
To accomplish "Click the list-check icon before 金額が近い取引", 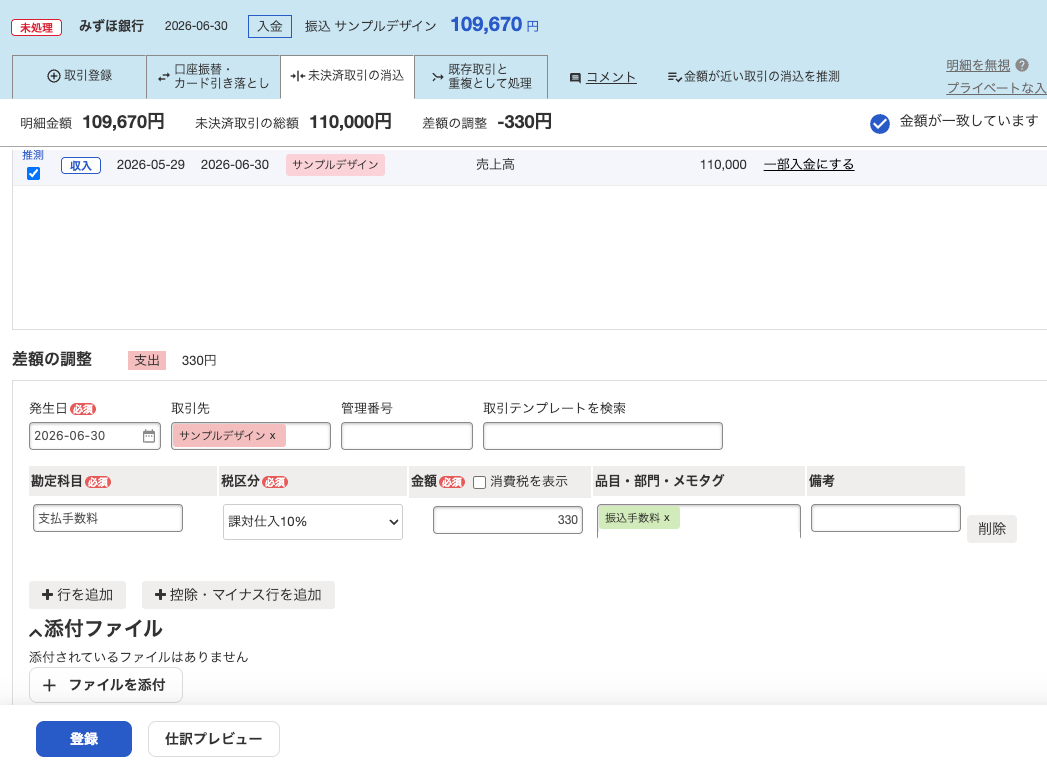I will click(674, 77).
